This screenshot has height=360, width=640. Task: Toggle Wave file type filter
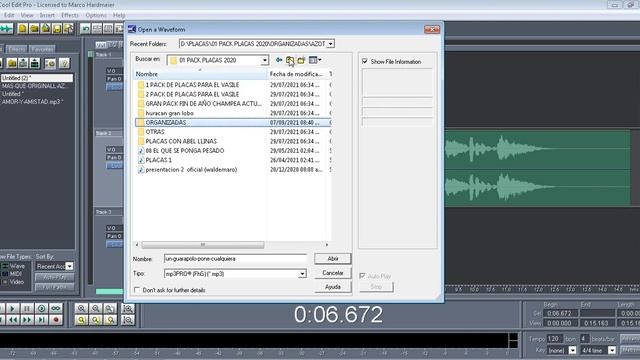(x=14, y=266)
